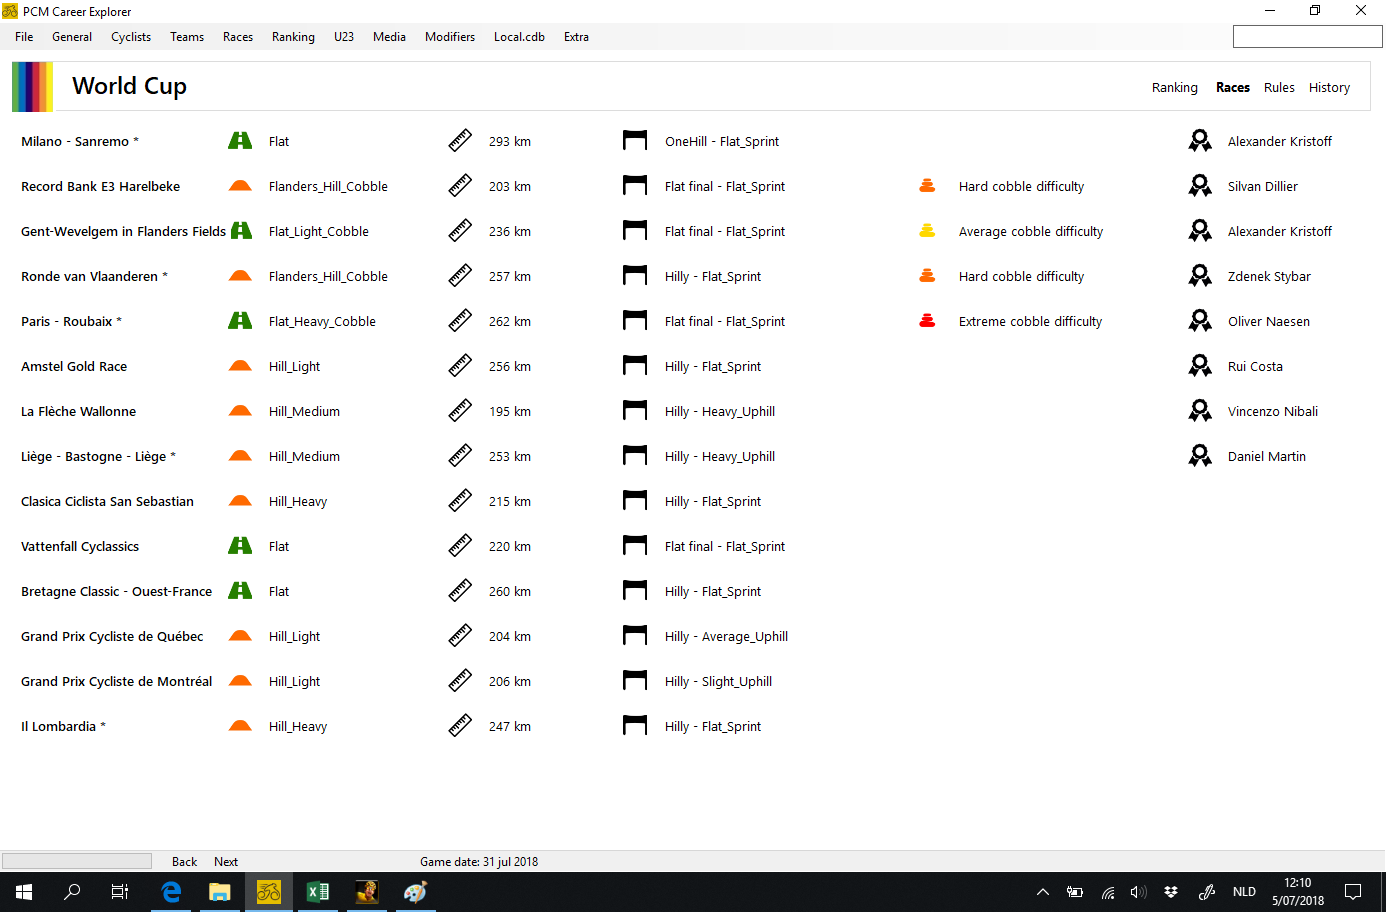Screen dimensions: 1386x912
Task: Click the winner rosette icon beside Rui Costa
Action: click(1200, 366)
